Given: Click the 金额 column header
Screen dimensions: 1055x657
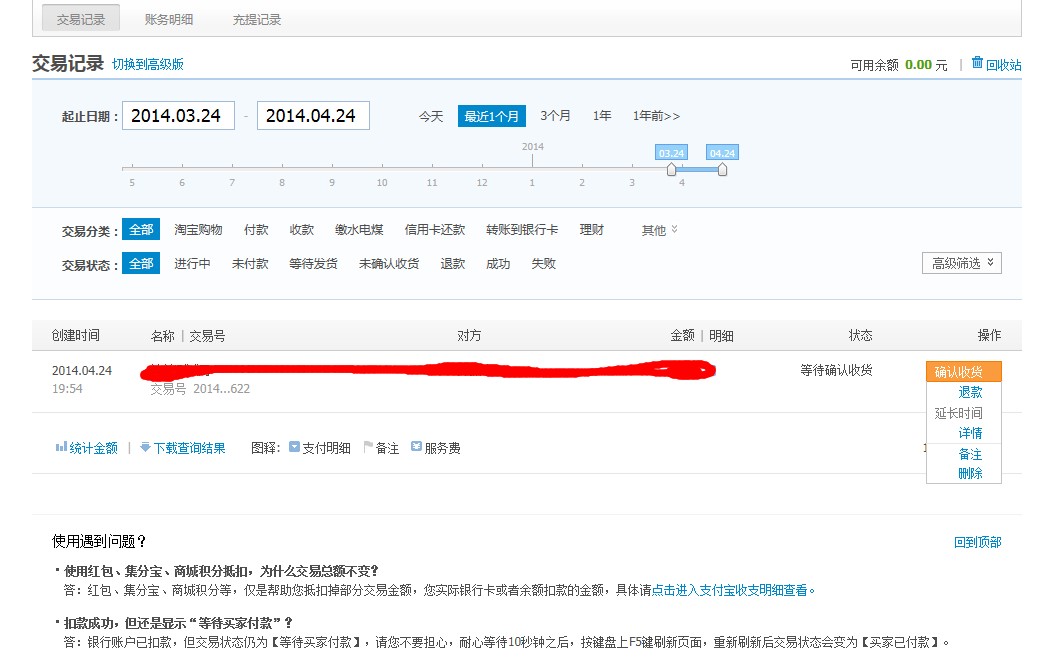Looking at the screenshot, I should tap(682, 335).
